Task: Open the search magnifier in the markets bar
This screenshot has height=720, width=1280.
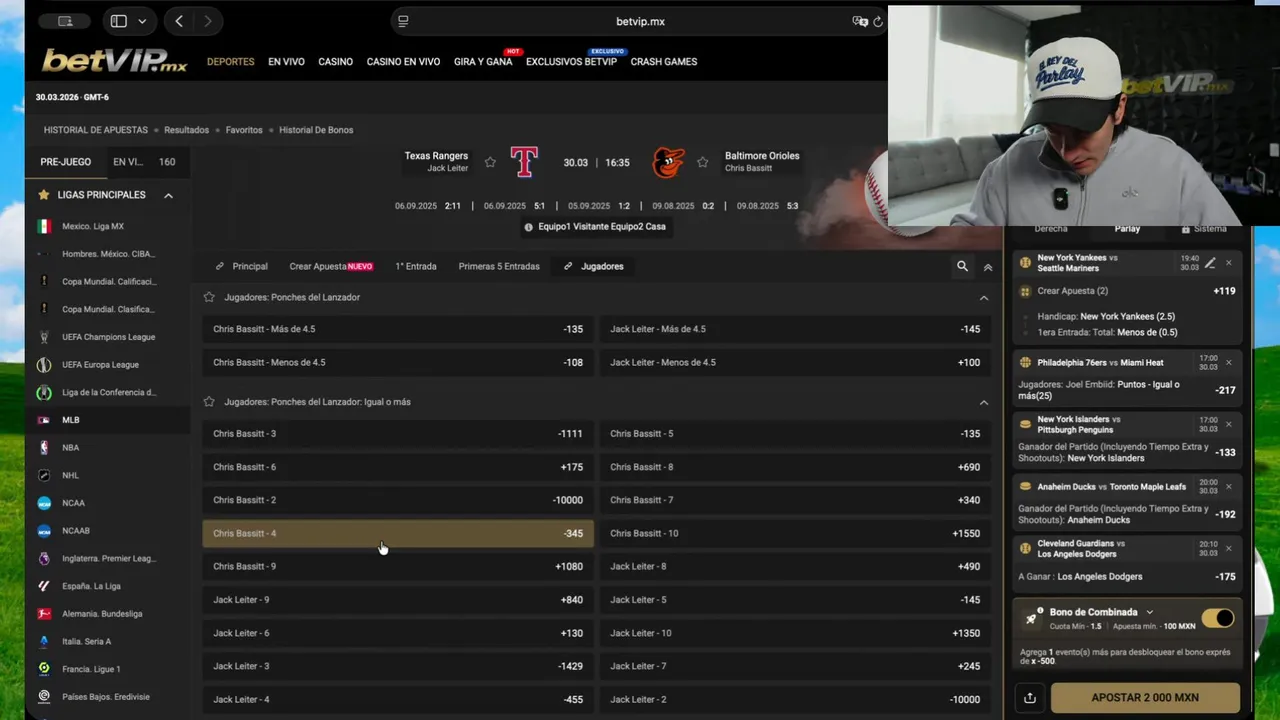Action: tap(962, 266)
